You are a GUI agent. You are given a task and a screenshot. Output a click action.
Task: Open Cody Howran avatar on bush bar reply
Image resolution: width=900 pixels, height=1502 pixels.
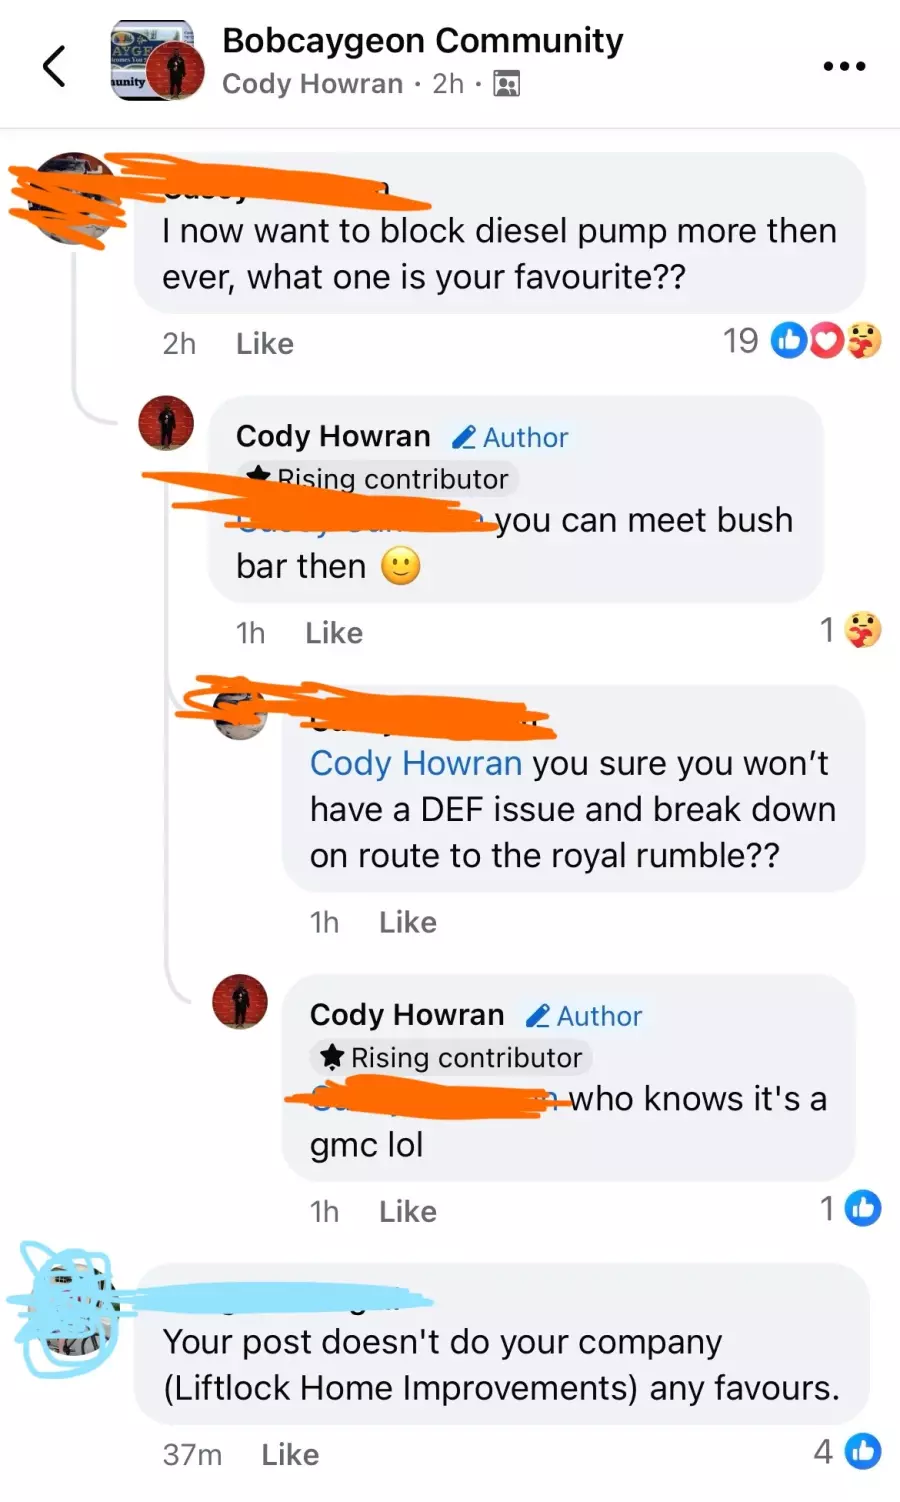tap(166, 423)
